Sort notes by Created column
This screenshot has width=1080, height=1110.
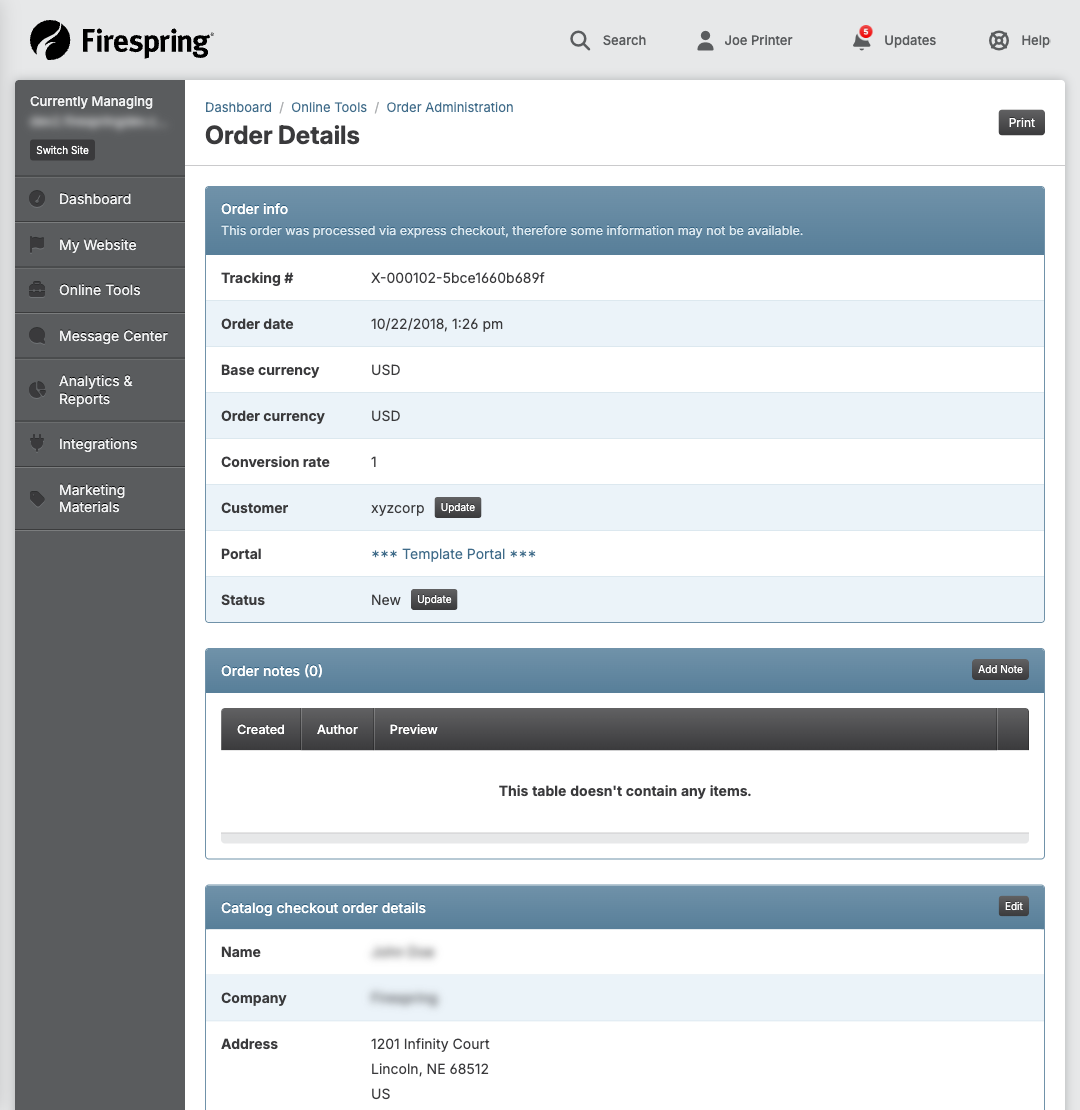[260, 729]
